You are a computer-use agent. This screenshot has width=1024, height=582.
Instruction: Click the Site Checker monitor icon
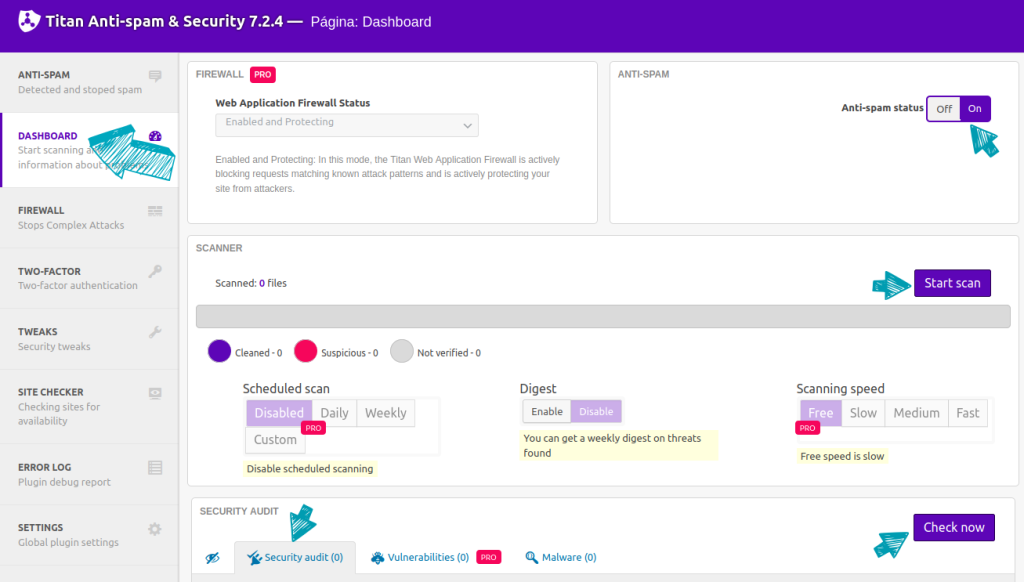tap(155, 393)
